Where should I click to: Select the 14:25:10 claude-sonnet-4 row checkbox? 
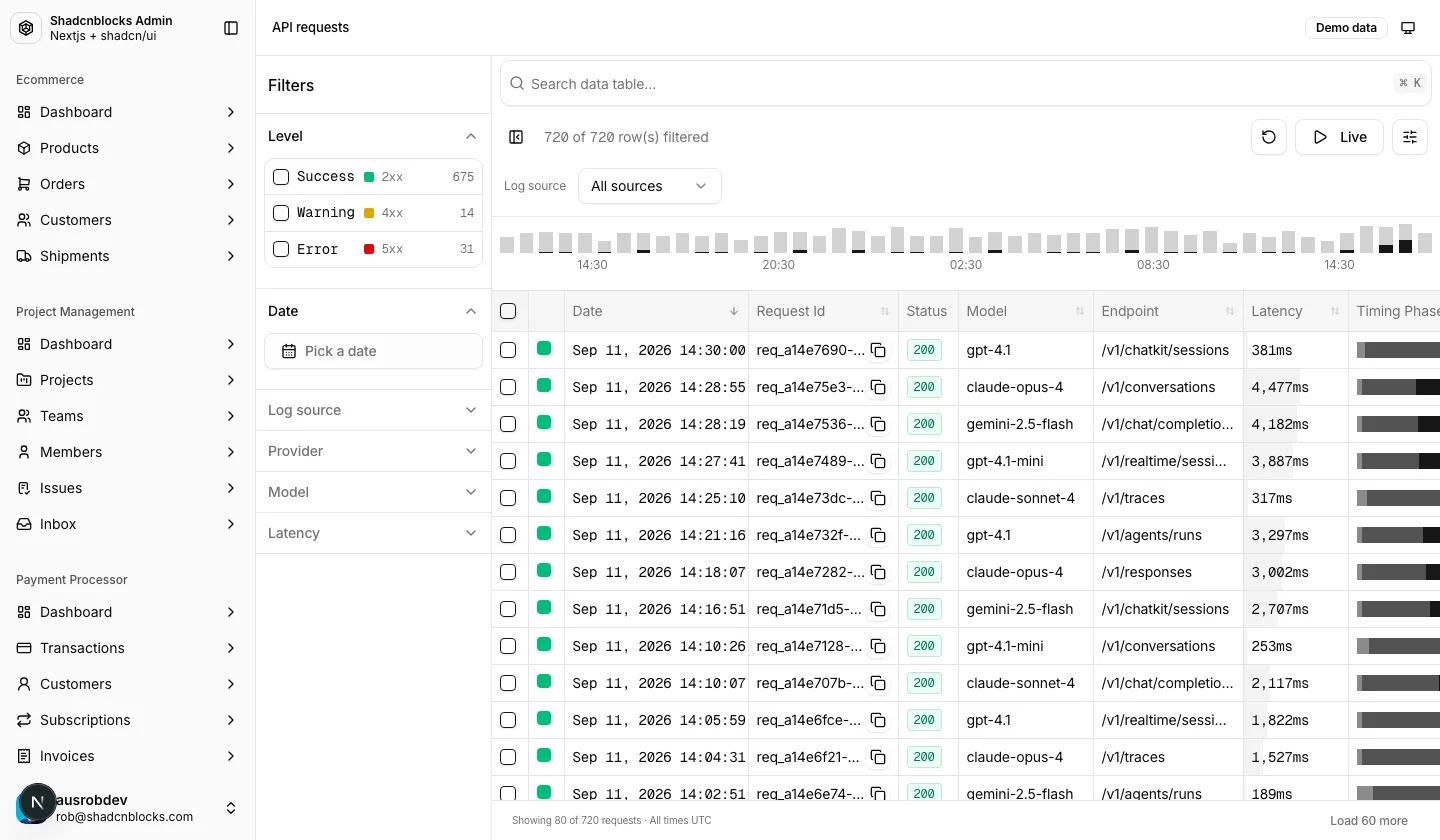pyautogui.click(x=508, y=498)
